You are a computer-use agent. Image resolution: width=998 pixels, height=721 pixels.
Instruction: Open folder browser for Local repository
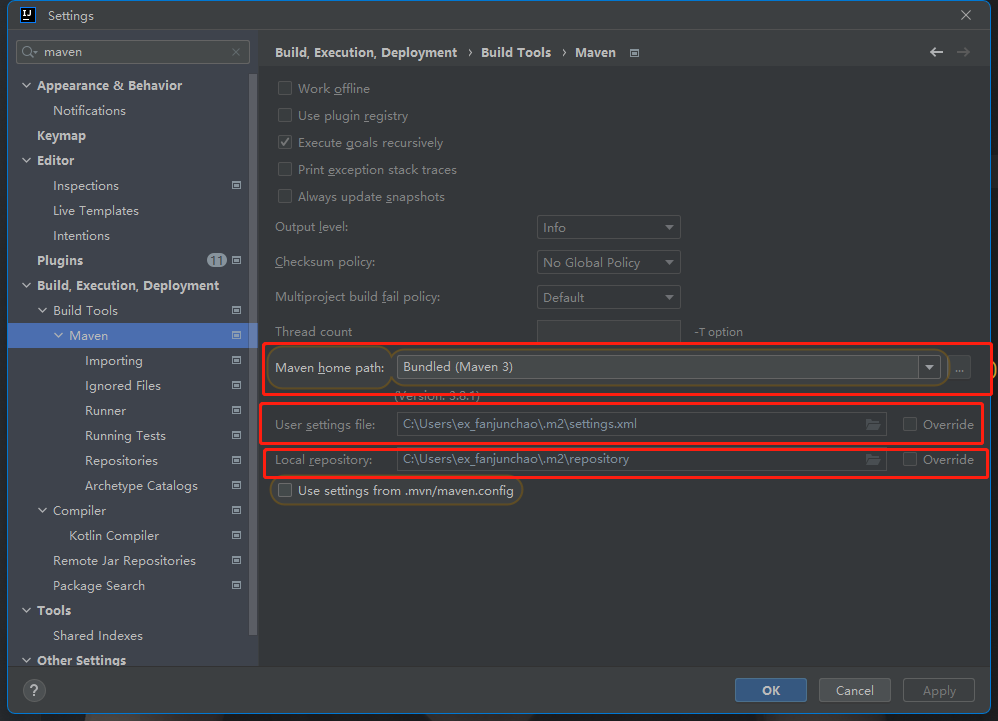[x=873, y=459]
